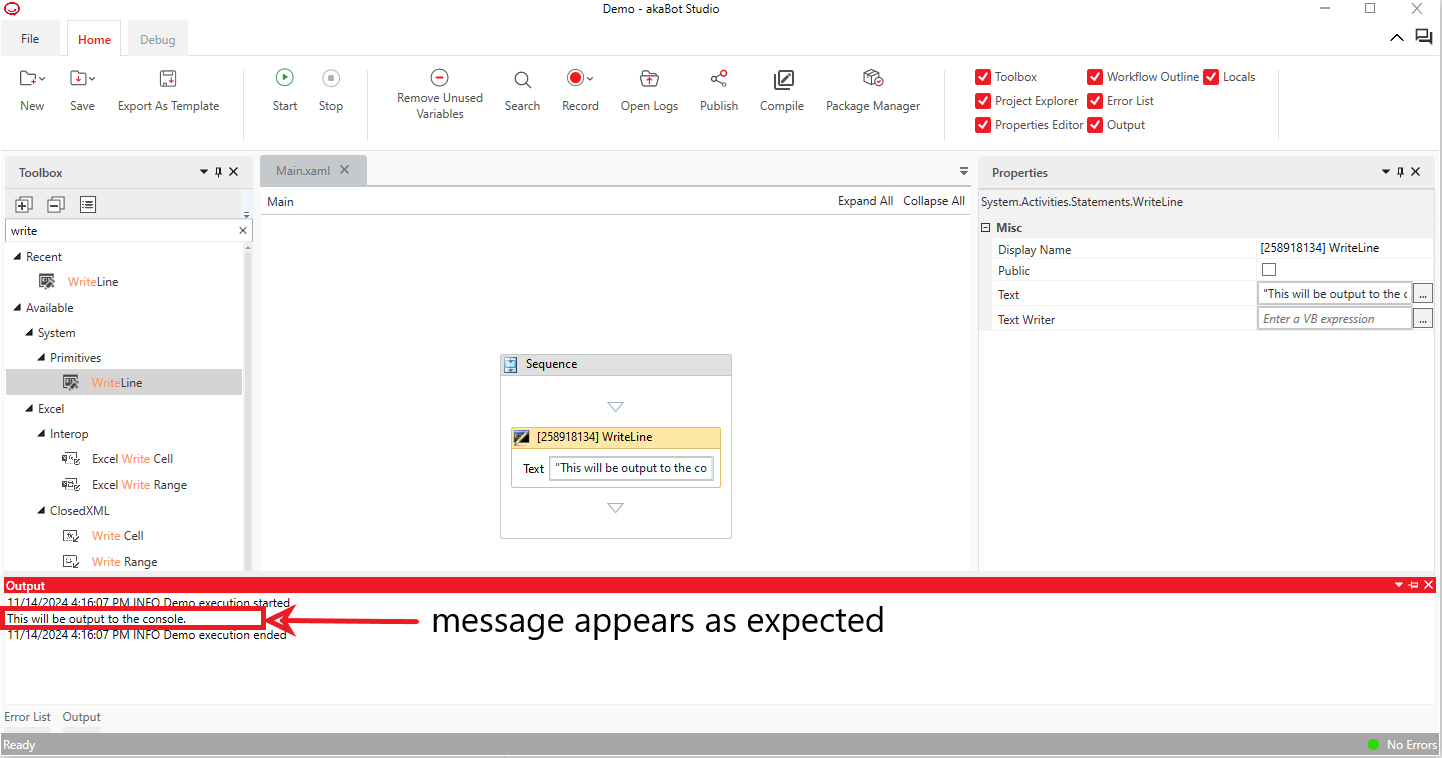Viewport: 1442px width, 758px height.
Task: Click the Text Writer expression field
Action: coord(1335,319)
